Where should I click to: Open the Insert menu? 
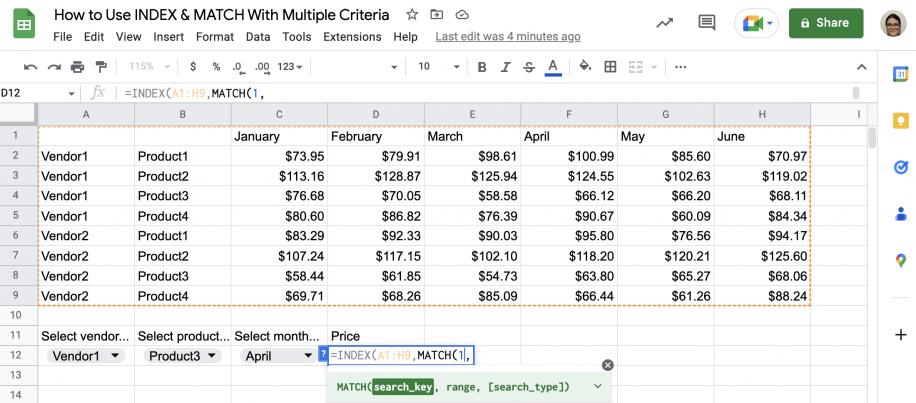point(169,37)
